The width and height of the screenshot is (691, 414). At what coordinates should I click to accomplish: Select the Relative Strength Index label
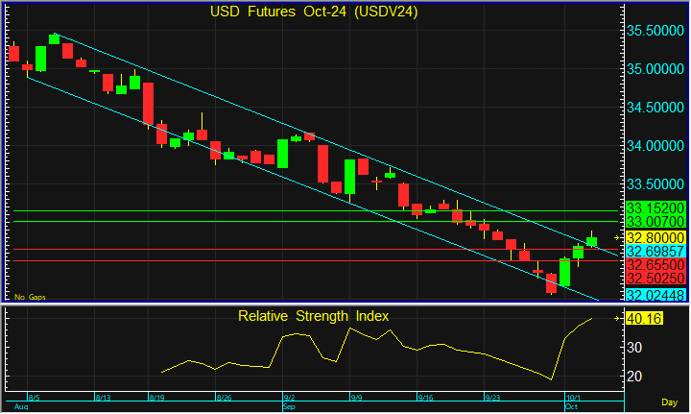point(313,316)
